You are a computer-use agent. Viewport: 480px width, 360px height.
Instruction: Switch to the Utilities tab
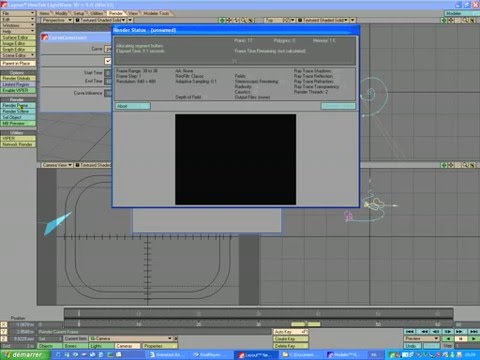pos(96,13)
